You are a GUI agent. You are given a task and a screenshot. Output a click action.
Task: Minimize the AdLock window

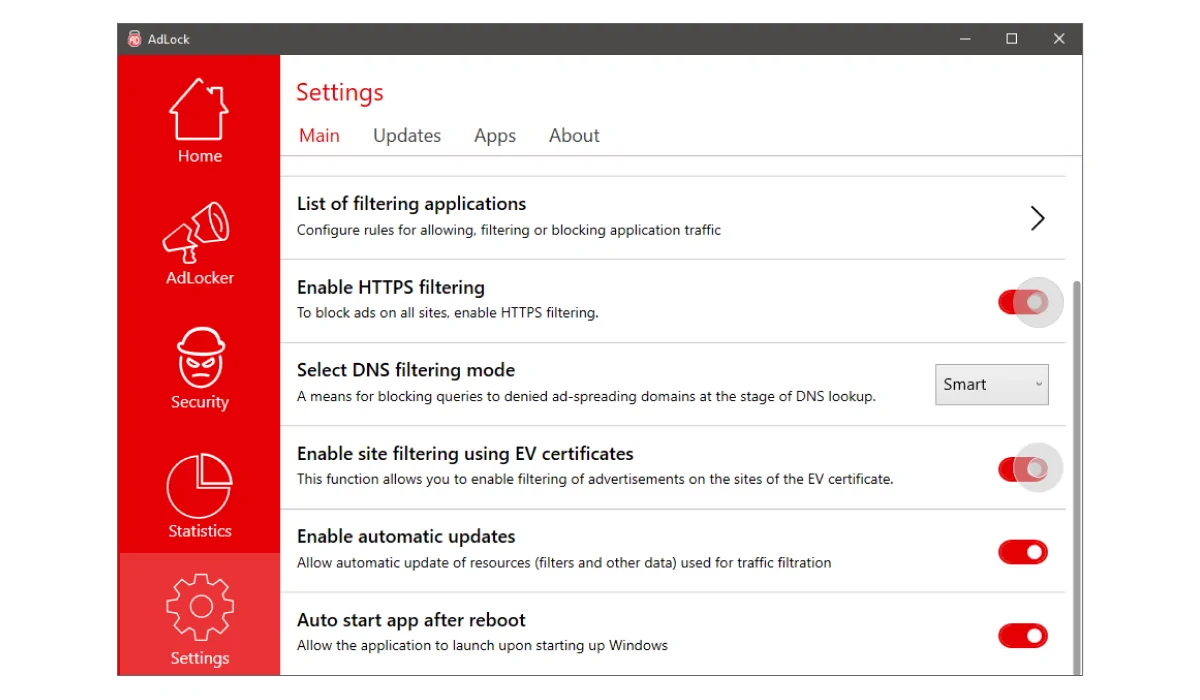(965, 39)
